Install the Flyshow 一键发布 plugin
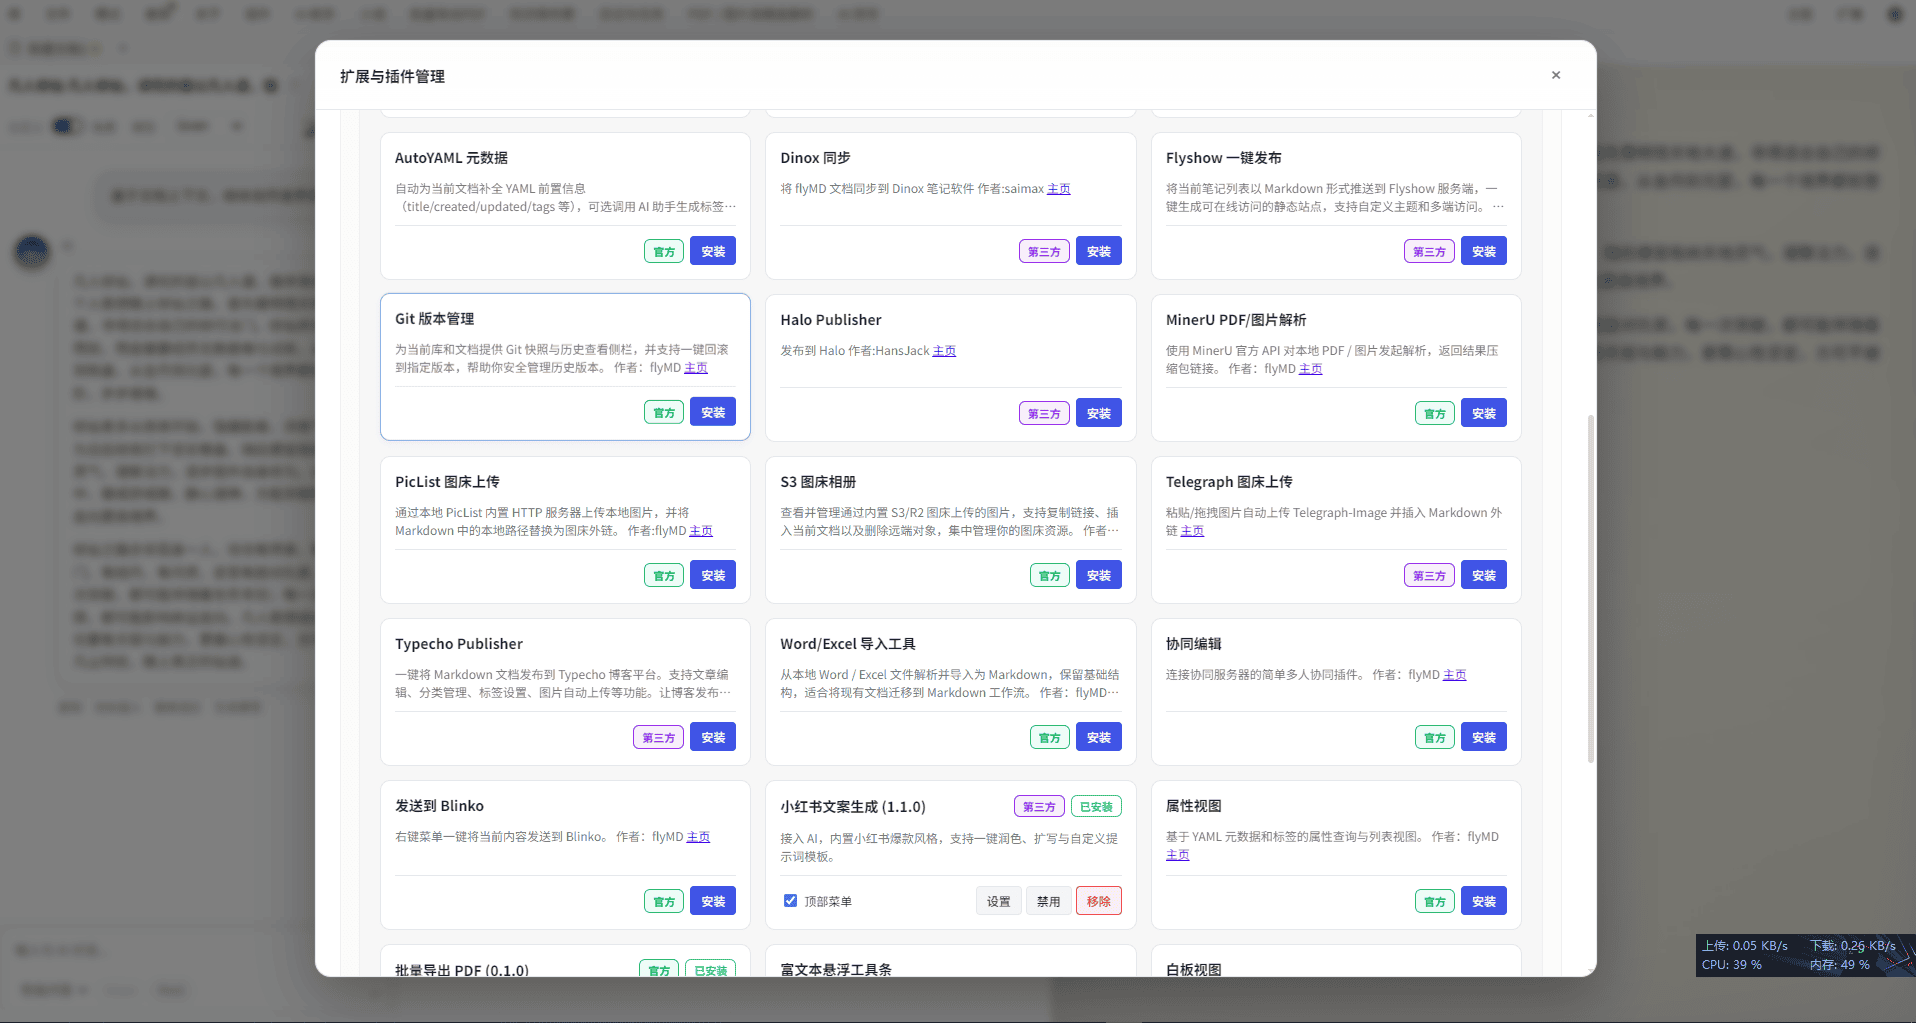 coord(1484,251)
